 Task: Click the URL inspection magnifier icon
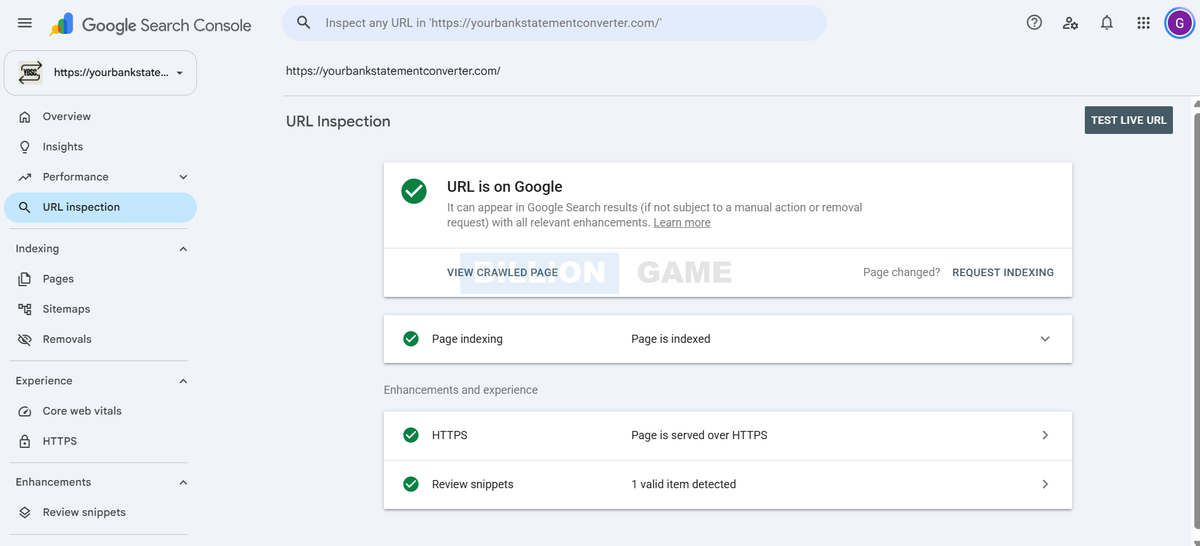25,207
